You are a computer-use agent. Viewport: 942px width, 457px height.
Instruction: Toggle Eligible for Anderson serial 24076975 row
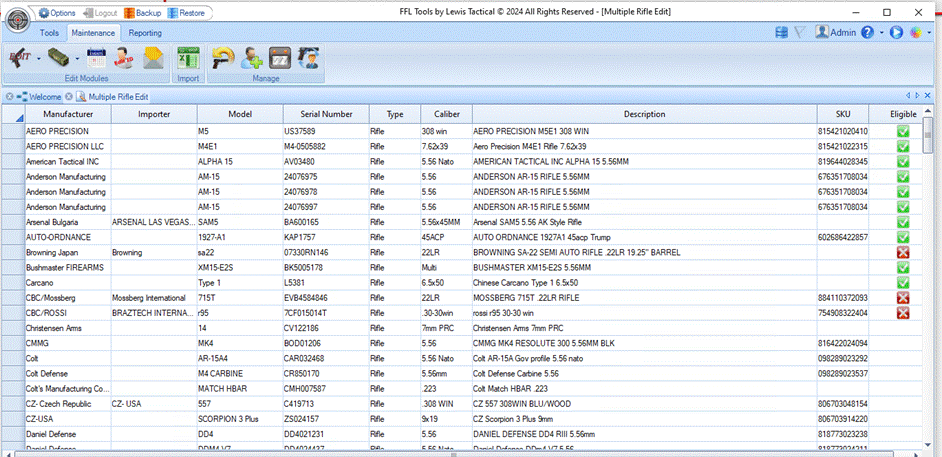coord(902,177)
